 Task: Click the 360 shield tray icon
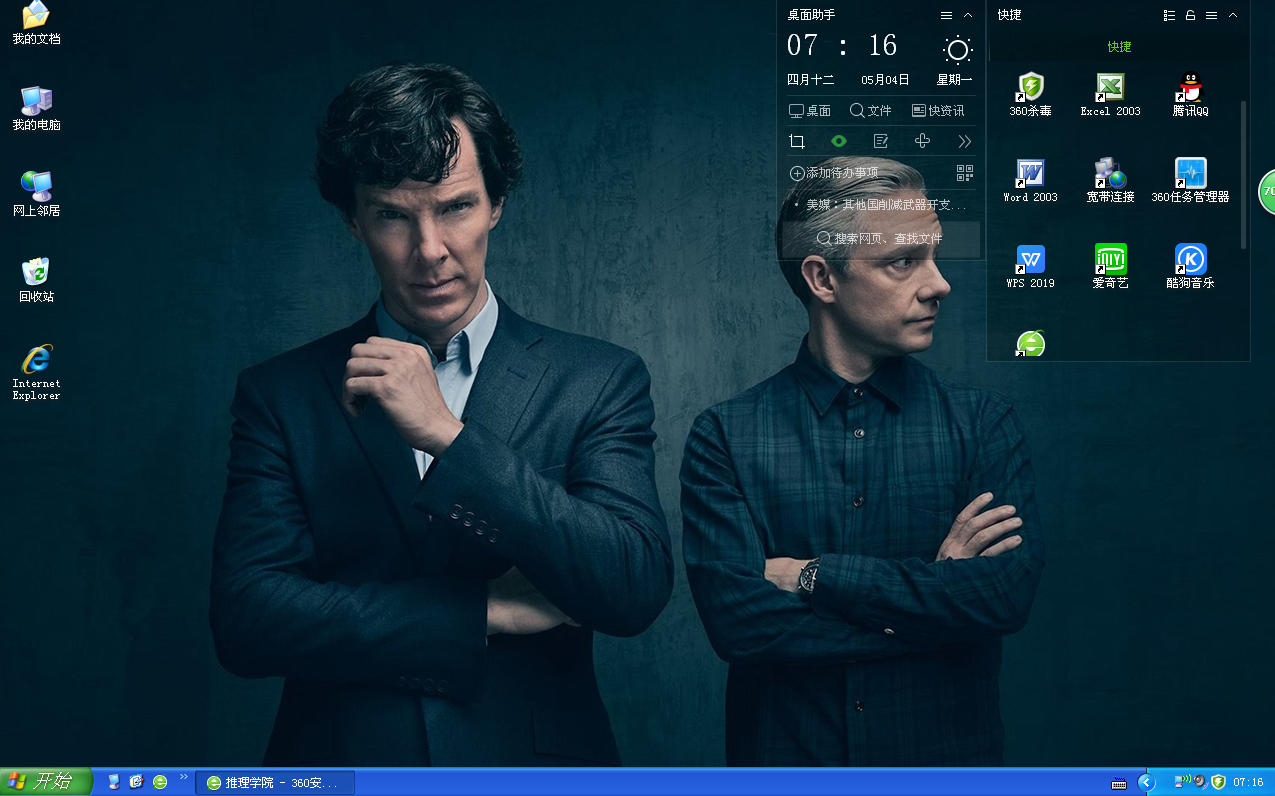click(x=1218, y=782)
